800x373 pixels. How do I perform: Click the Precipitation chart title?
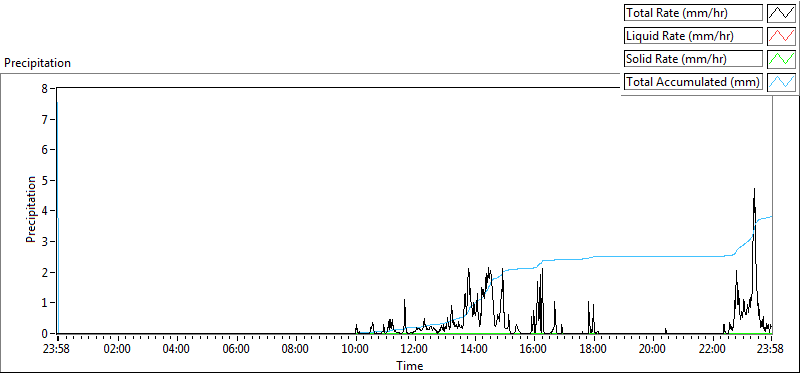click(37, 63)
